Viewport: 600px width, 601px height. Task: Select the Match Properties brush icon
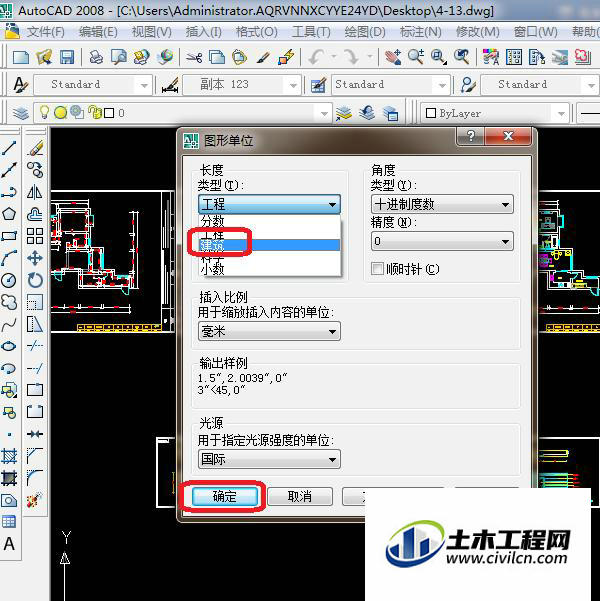[x=263, y=57]
